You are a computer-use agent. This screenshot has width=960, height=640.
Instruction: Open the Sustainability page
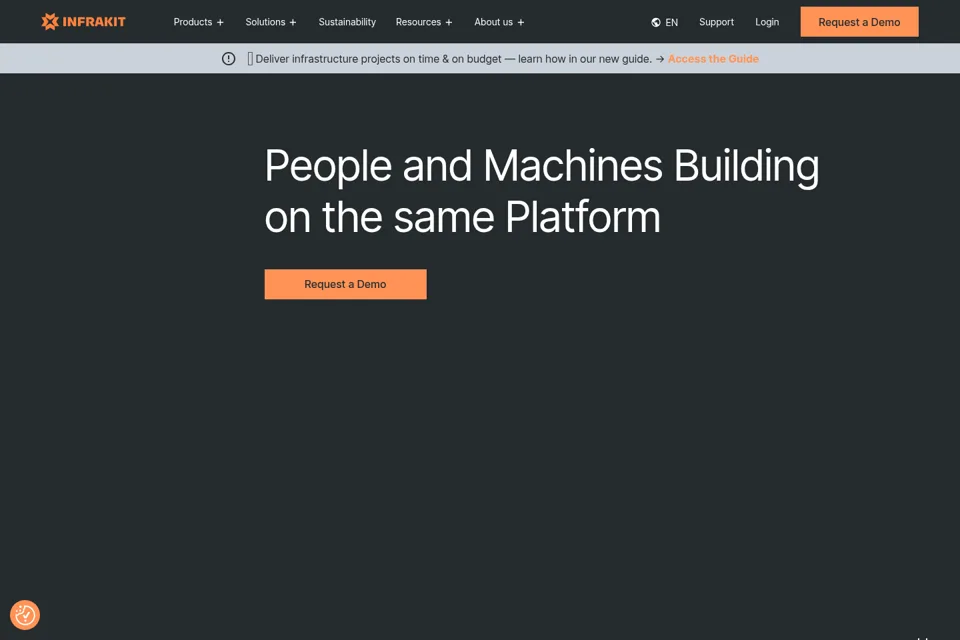347,22
